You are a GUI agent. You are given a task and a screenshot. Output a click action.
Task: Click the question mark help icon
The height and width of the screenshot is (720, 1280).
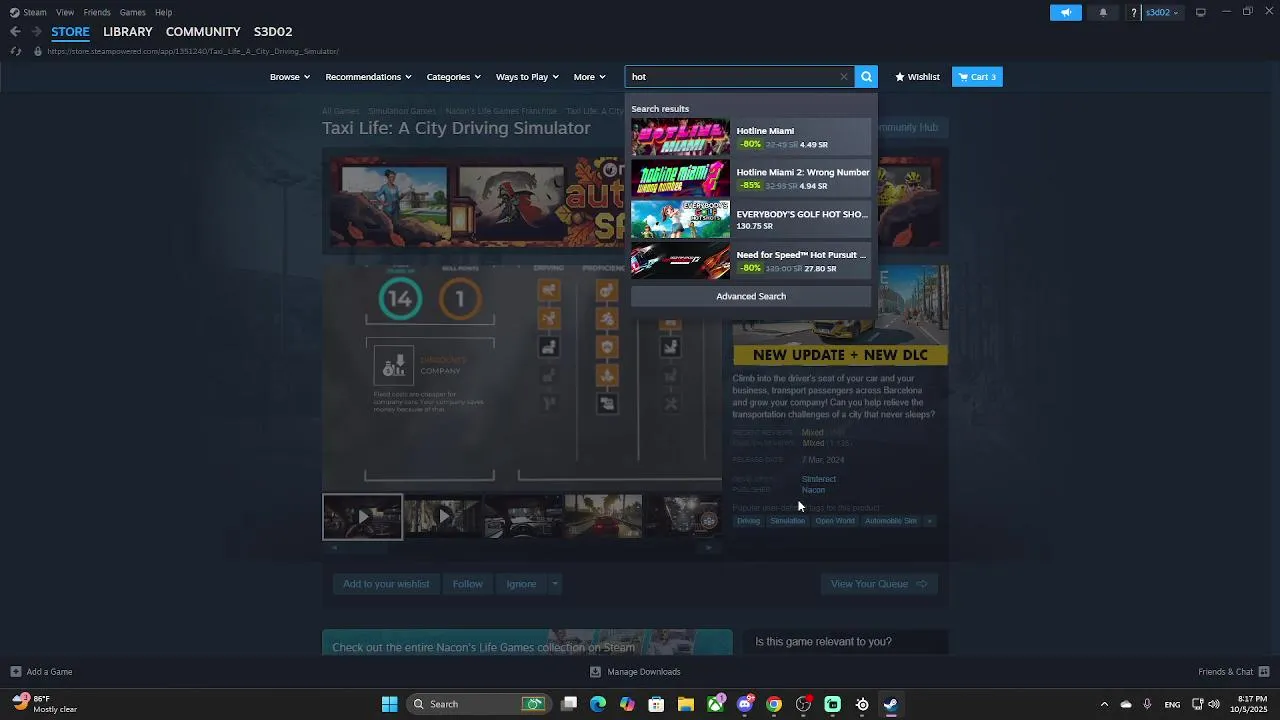click(x=1134, y=12)
